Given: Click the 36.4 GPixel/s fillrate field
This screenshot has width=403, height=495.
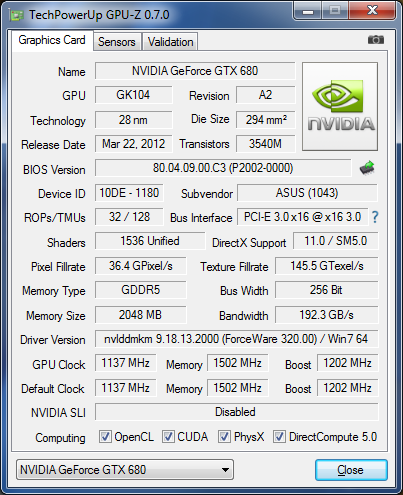Looking at the screenshot, I should tap(140, 266).
